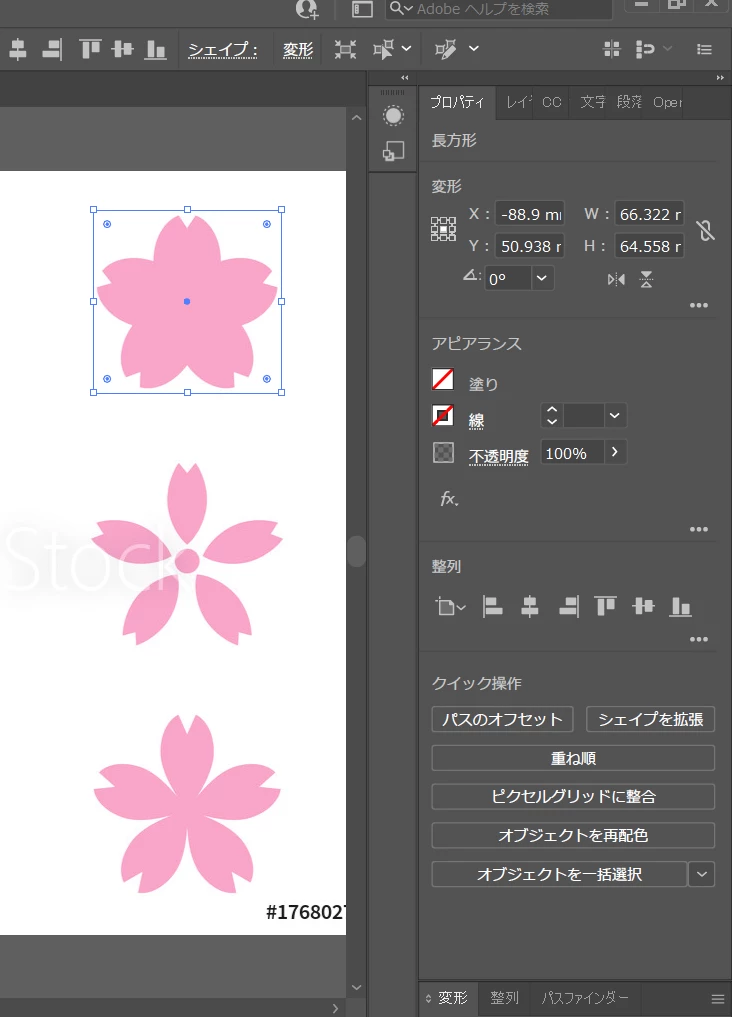Open the align-to target dropdown in 整列
This screenshot has width=732, height=1017.
pos(450,607)
